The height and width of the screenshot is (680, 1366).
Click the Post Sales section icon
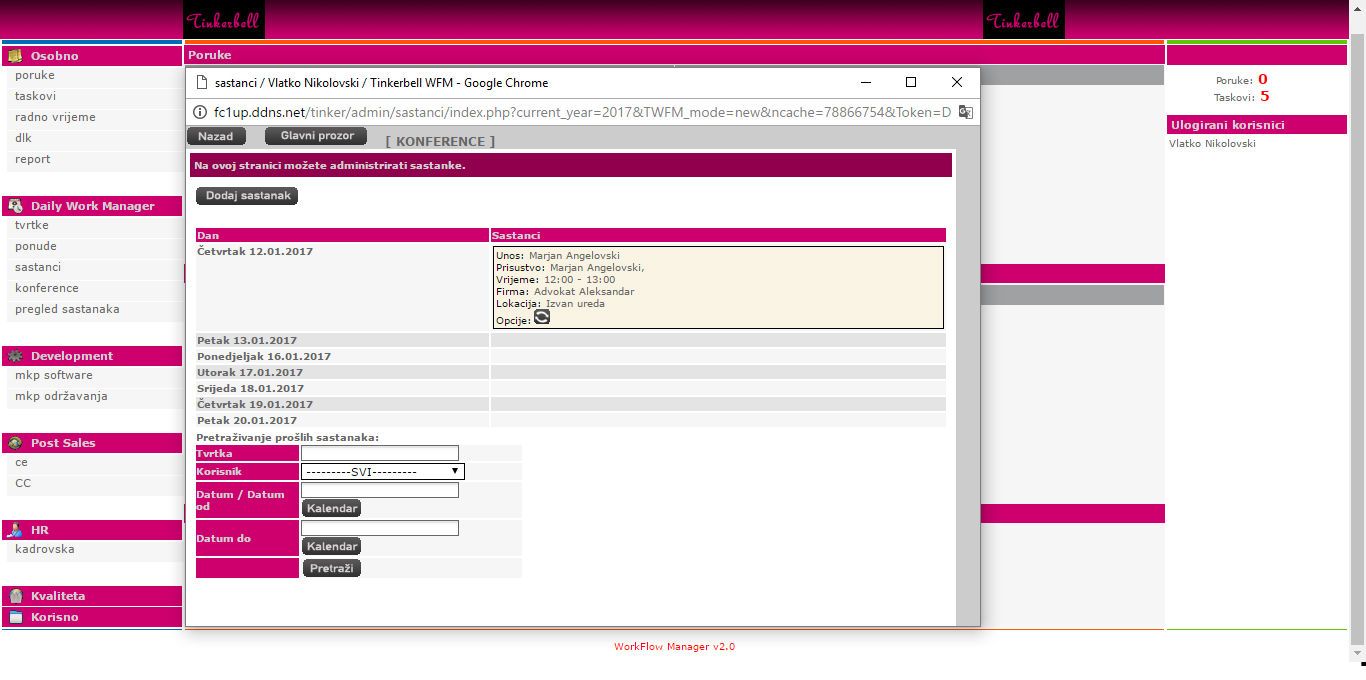click(15, 443)
